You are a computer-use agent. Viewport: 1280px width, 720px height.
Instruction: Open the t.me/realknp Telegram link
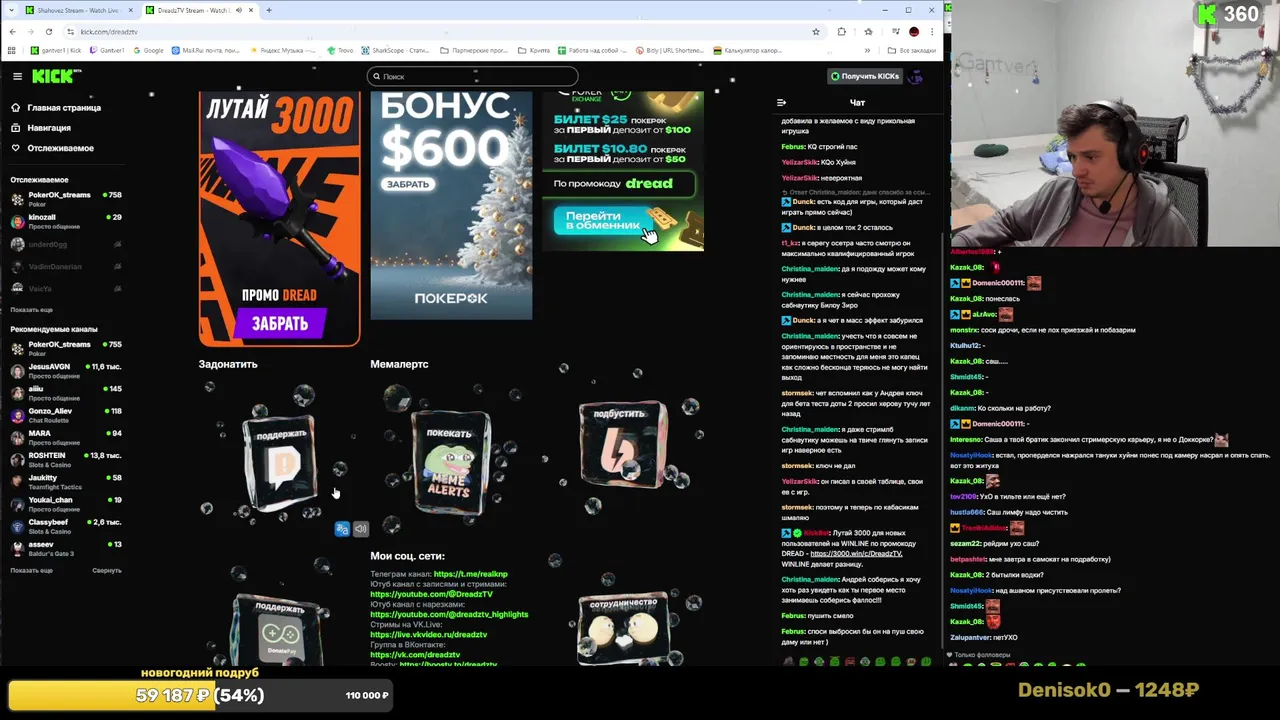click(x=470, y=574)
